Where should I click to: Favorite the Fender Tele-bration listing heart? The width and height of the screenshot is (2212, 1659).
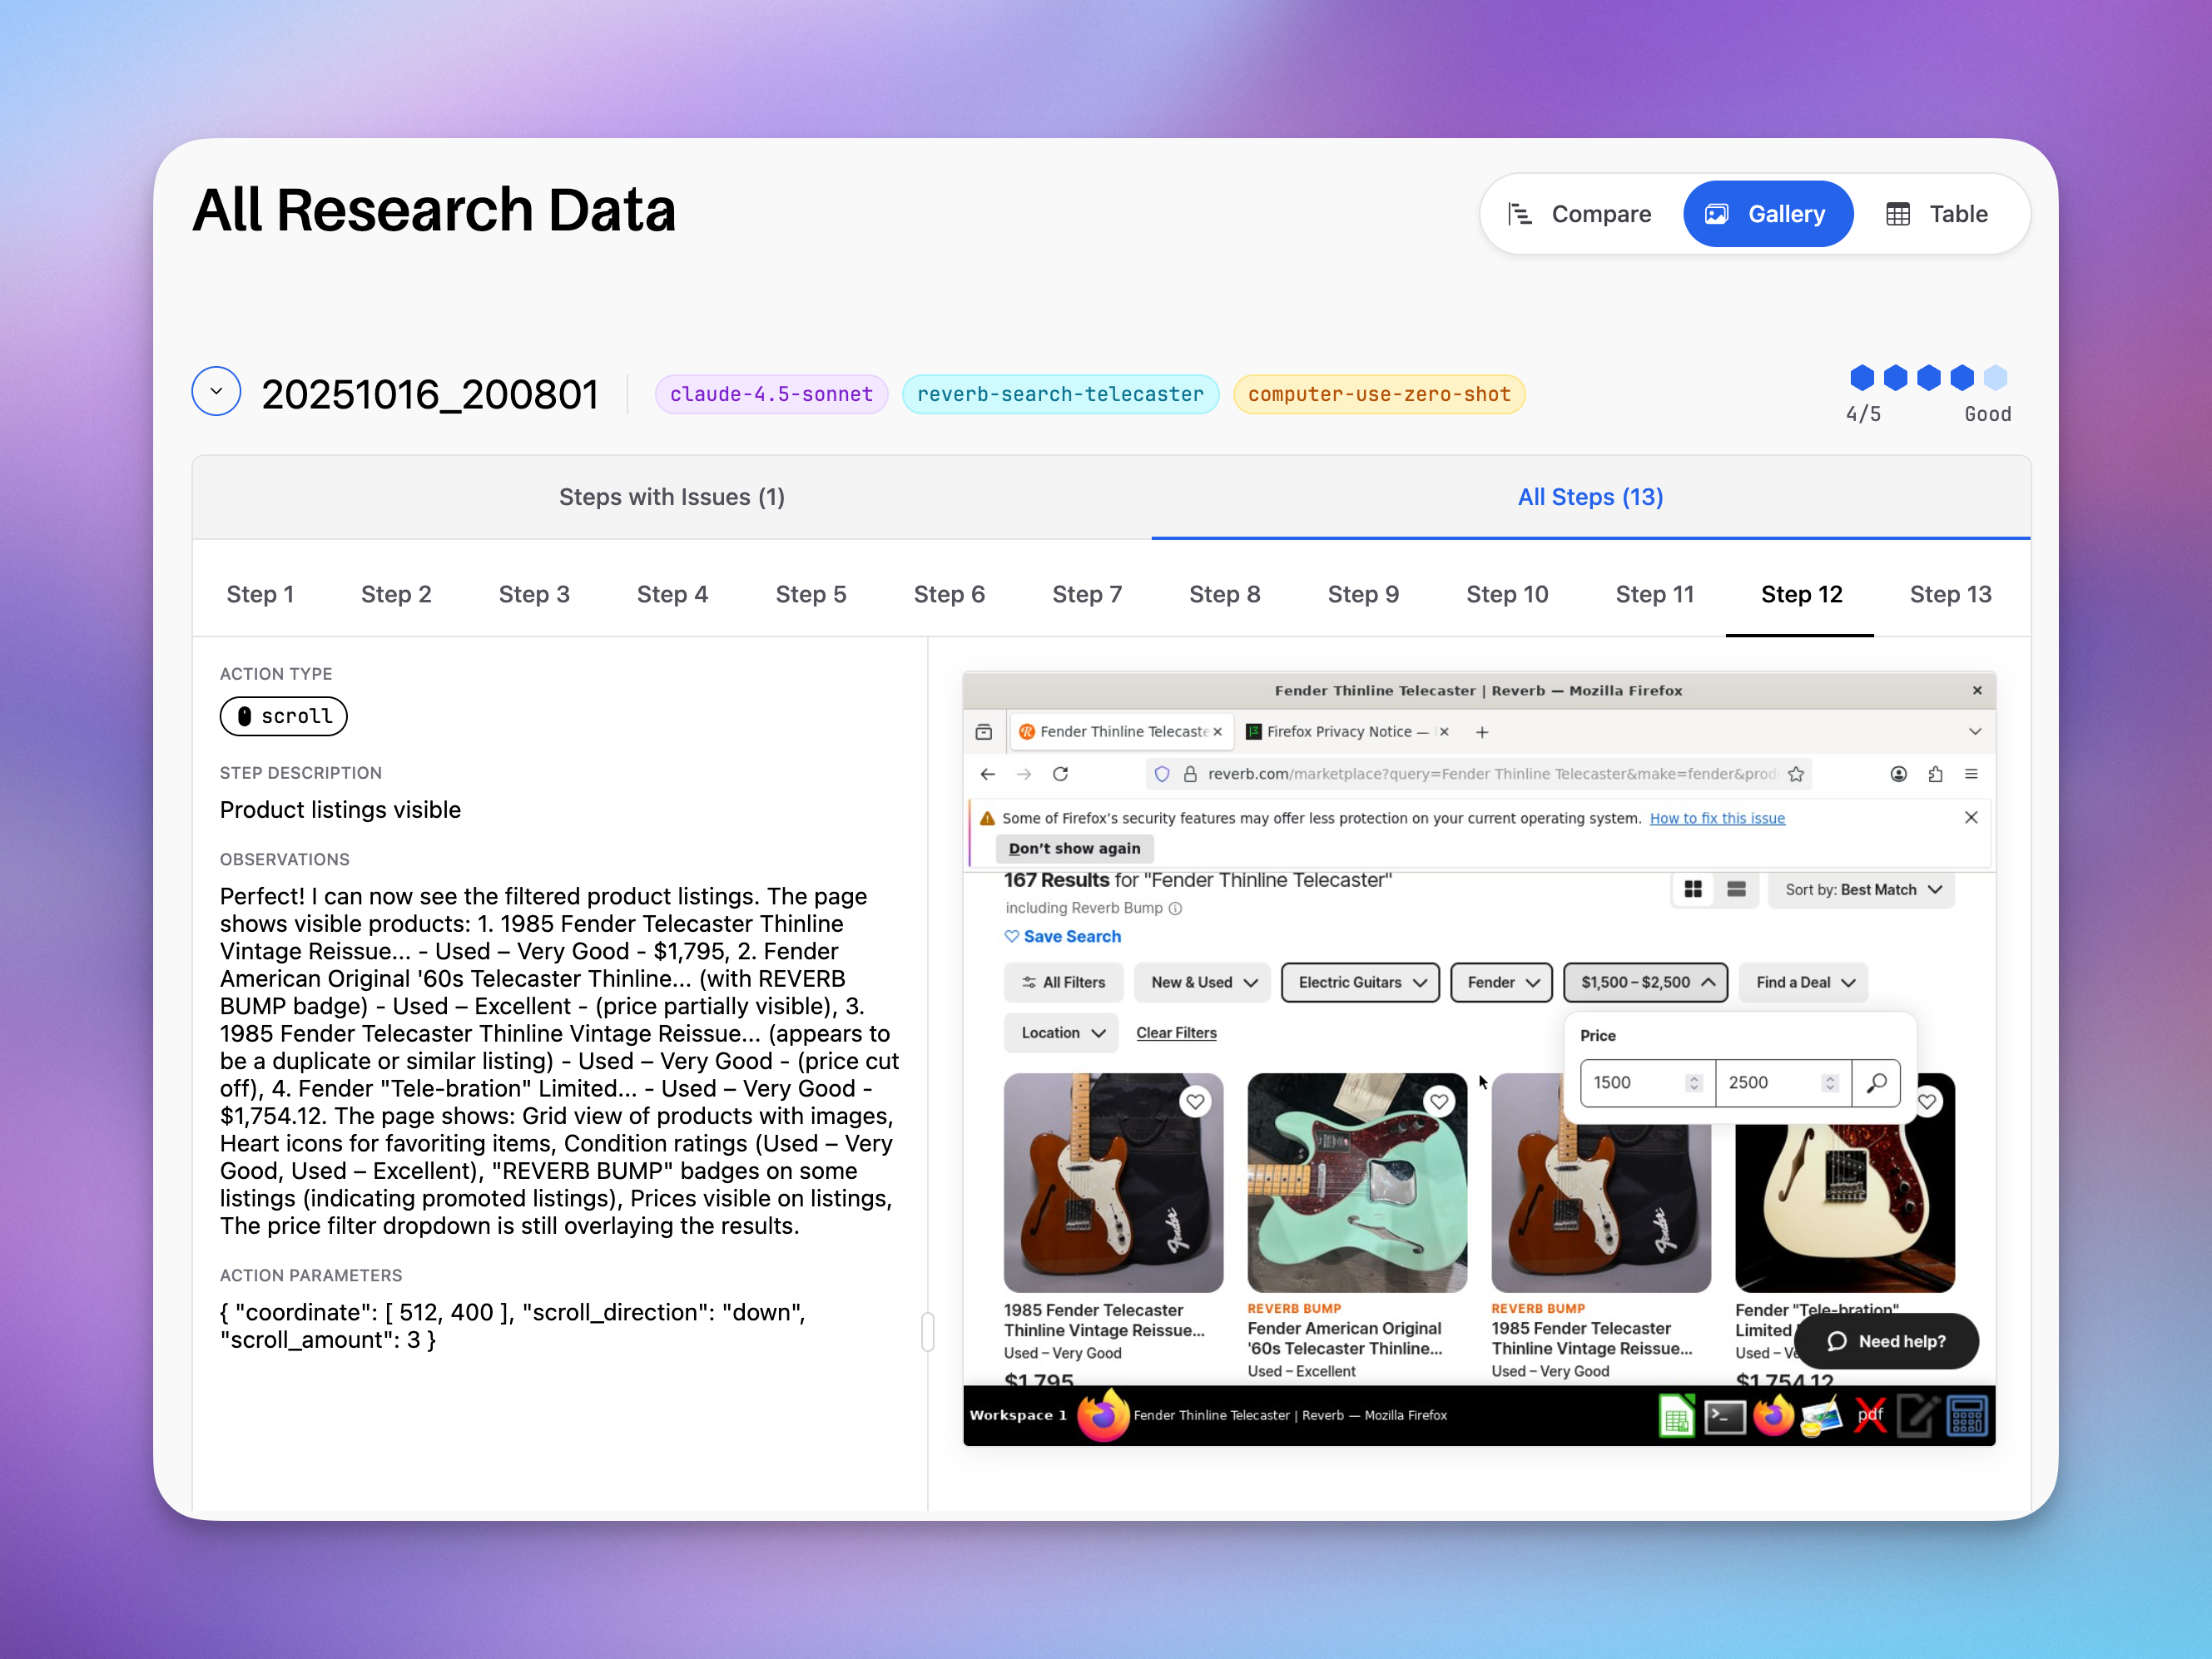1927,1102
